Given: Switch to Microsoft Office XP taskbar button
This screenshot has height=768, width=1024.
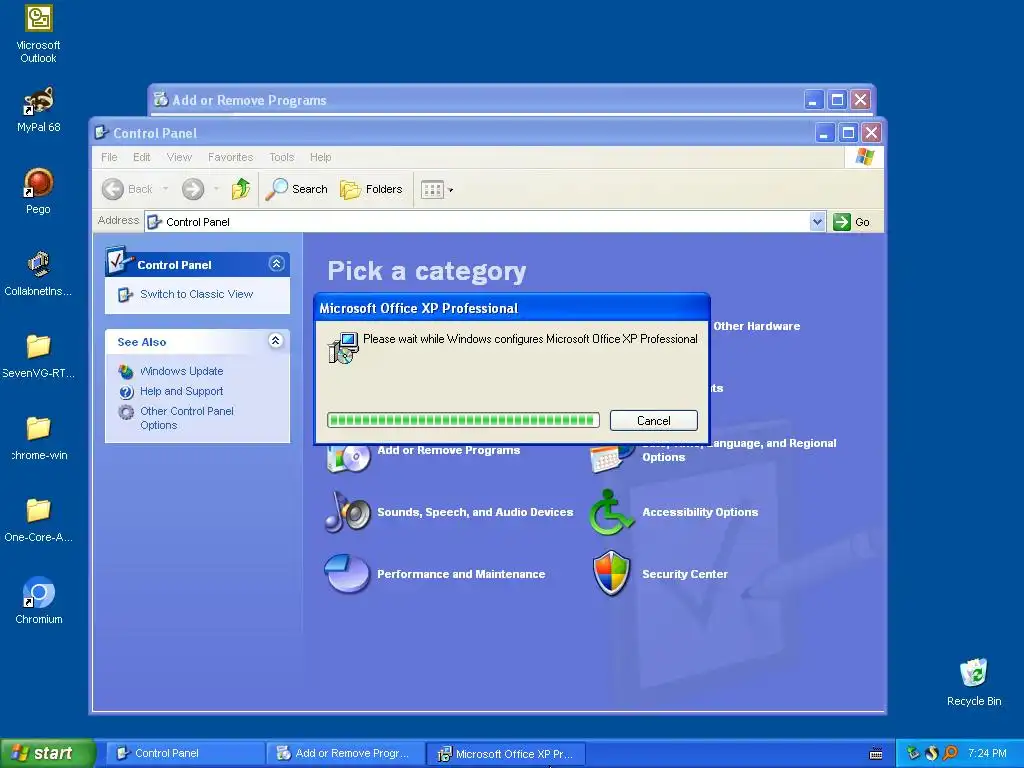Looking at the screenshot, I should tap(506, 754).
